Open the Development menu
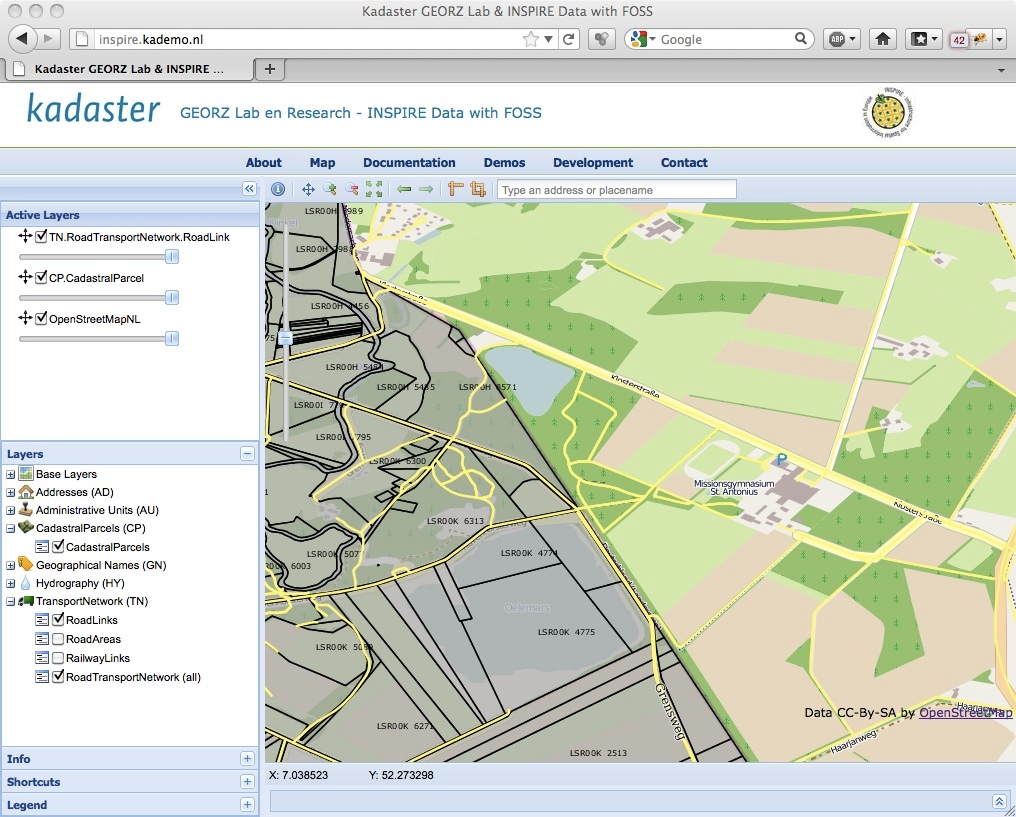The height and width of the screenshot is (817, 1016). click(593, 163)
